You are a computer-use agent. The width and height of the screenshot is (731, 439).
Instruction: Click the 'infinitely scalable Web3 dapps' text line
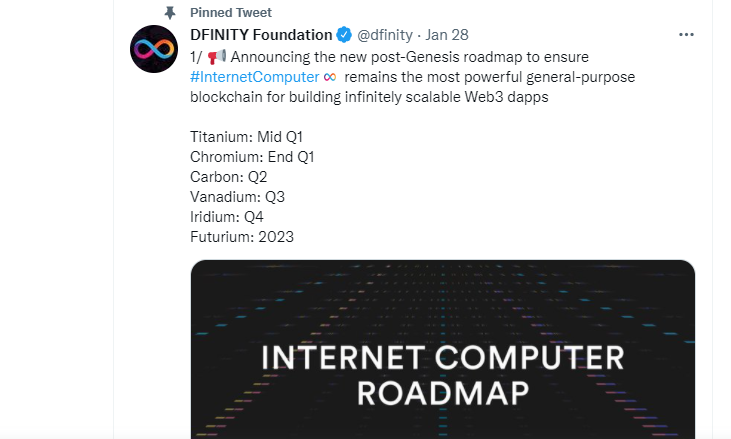(x=447, y=97)
